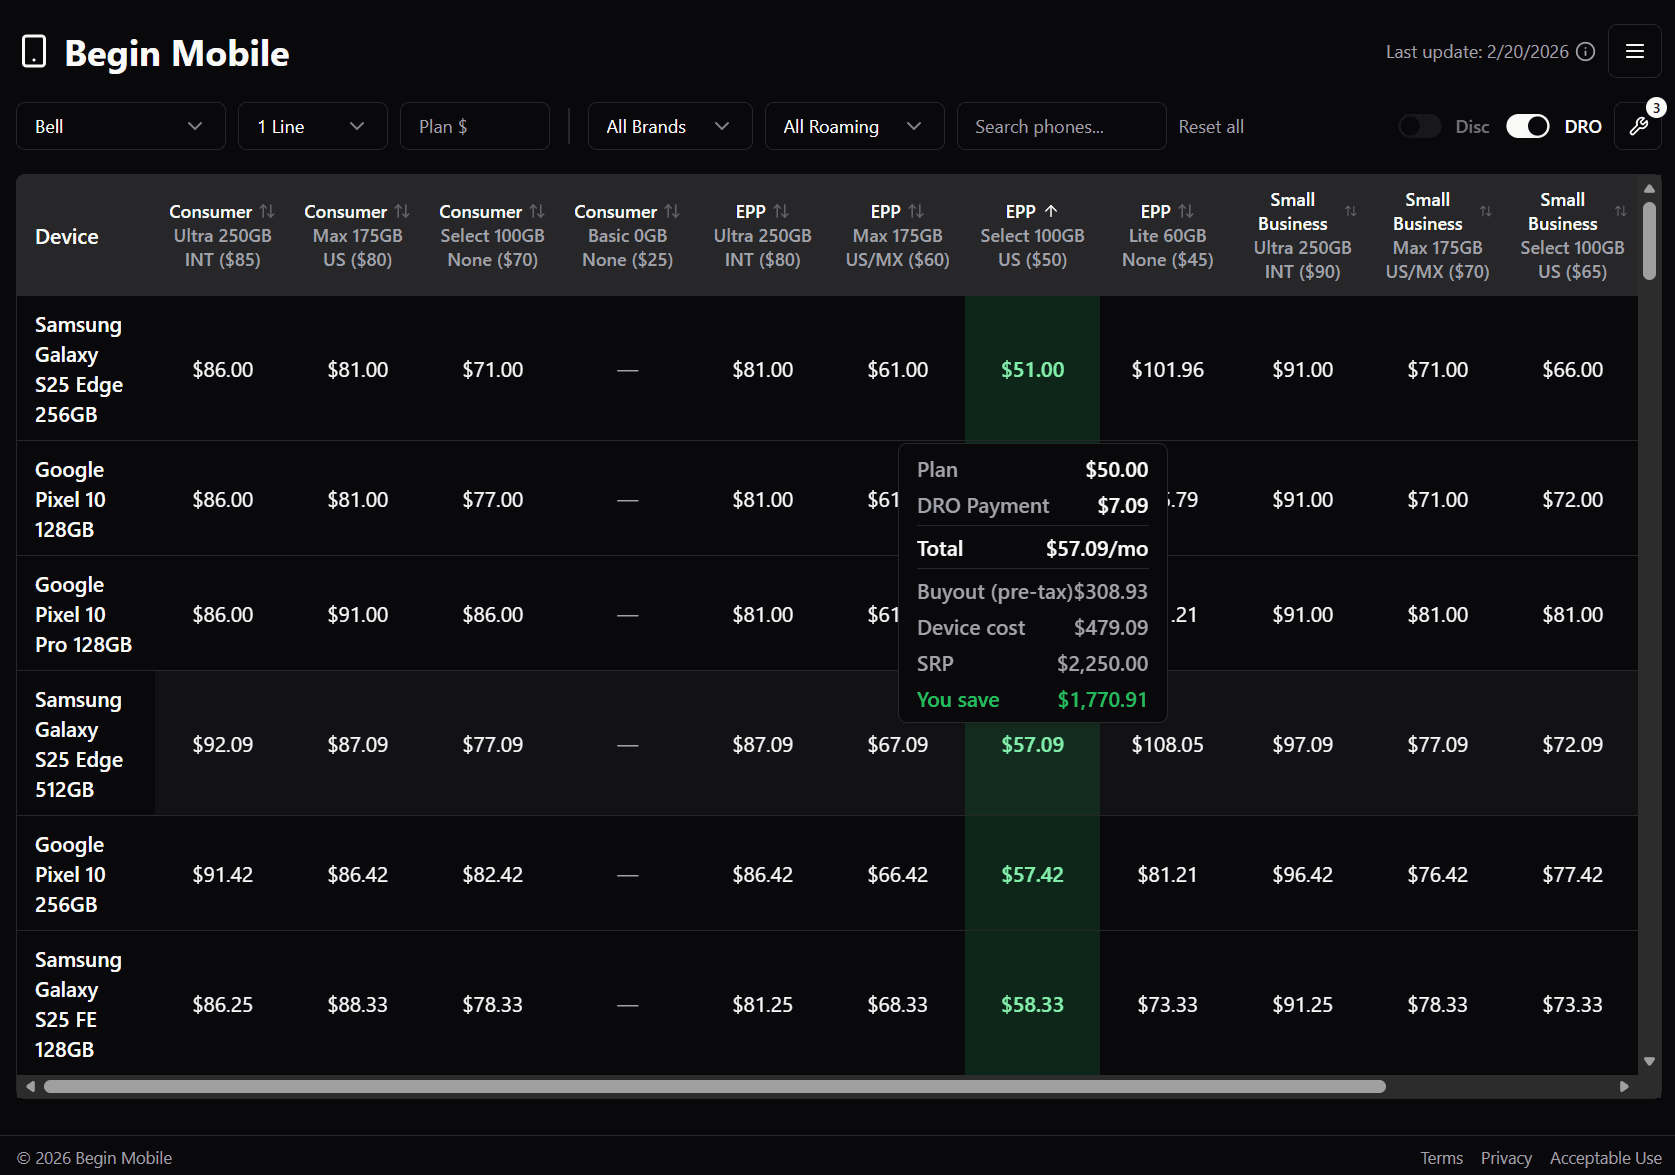Open the All Brands dropdown
This screenshot has width=1675, height=1175.
point(669,126)
